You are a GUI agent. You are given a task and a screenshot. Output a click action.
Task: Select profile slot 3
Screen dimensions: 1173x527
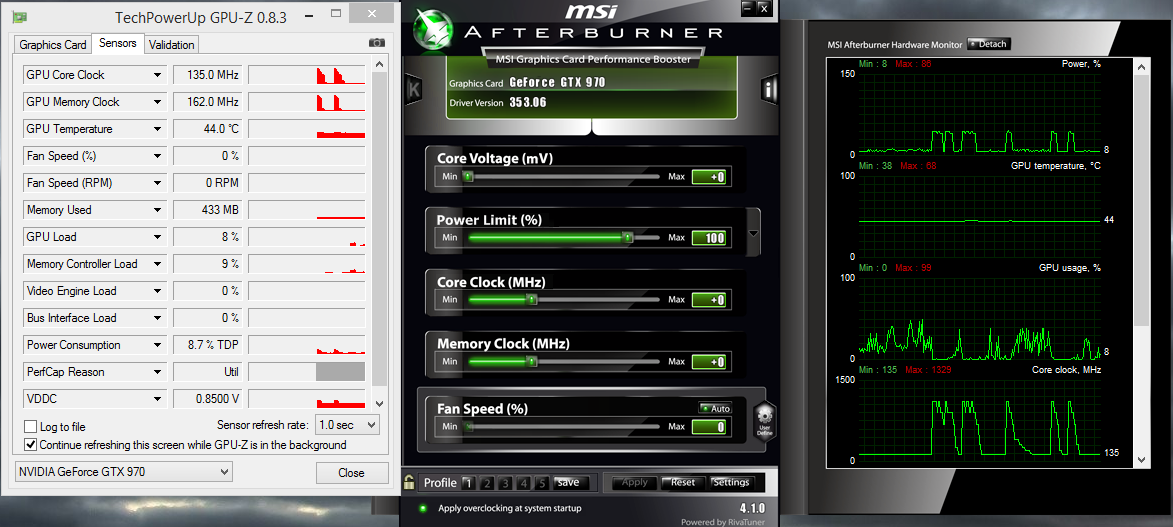click(506, 483)
